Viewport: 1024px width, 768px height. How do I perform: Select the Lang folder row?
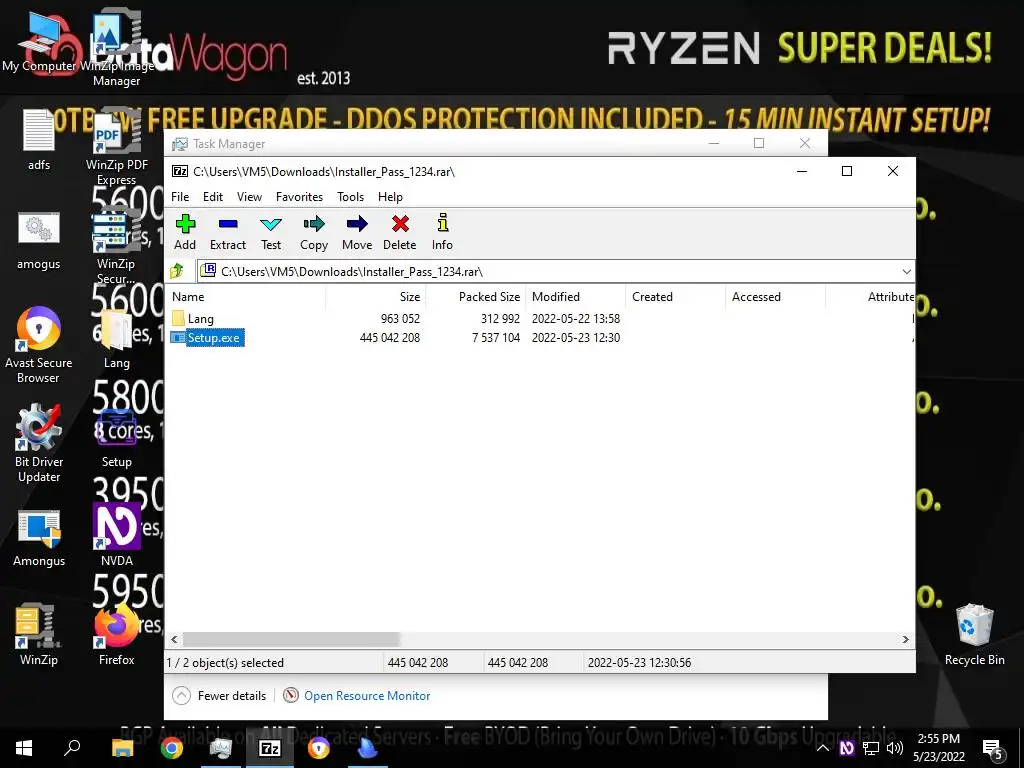click(541, 319)
